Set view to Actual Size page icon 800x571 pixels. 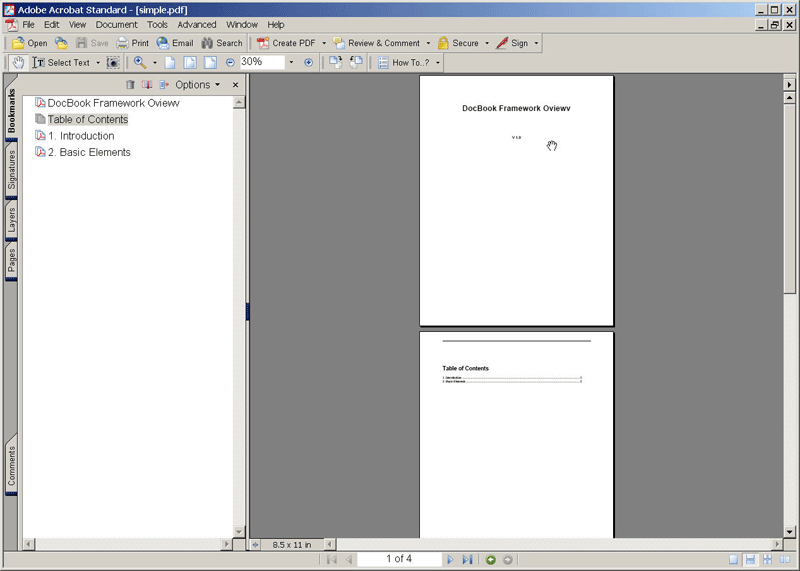[169, 63]
